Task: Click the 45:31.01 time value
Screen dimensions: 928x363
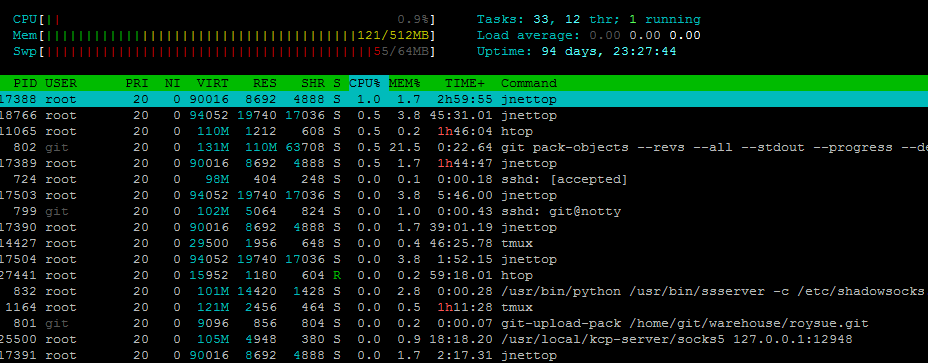Action: tap(460, 115)
